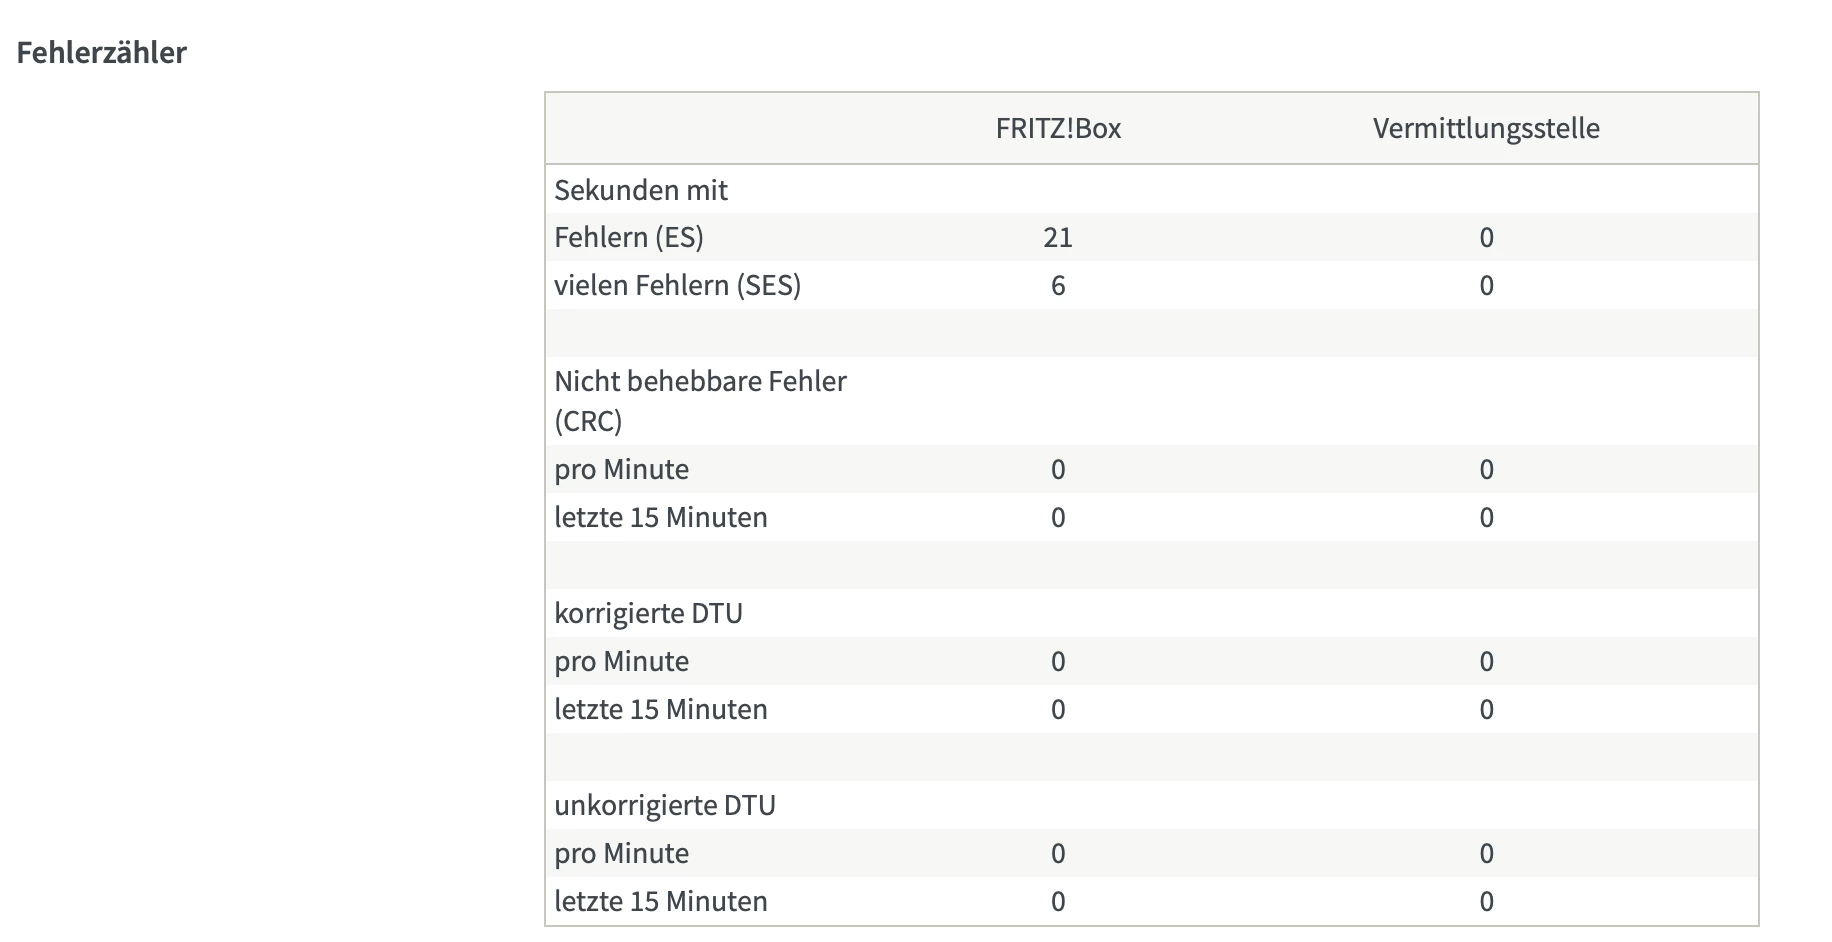Select the Vermittlungsstelle column header

click(1486, 129)
